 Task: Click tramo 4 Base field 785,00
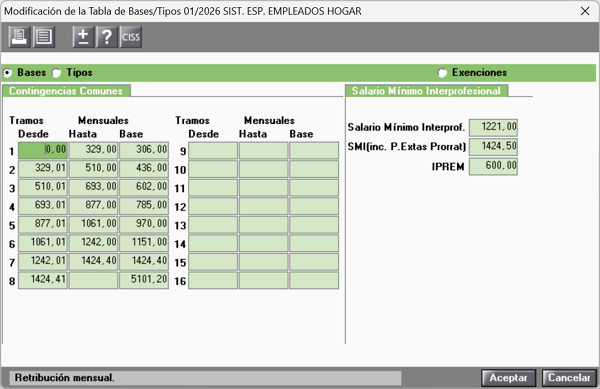[x=144, y=206]
